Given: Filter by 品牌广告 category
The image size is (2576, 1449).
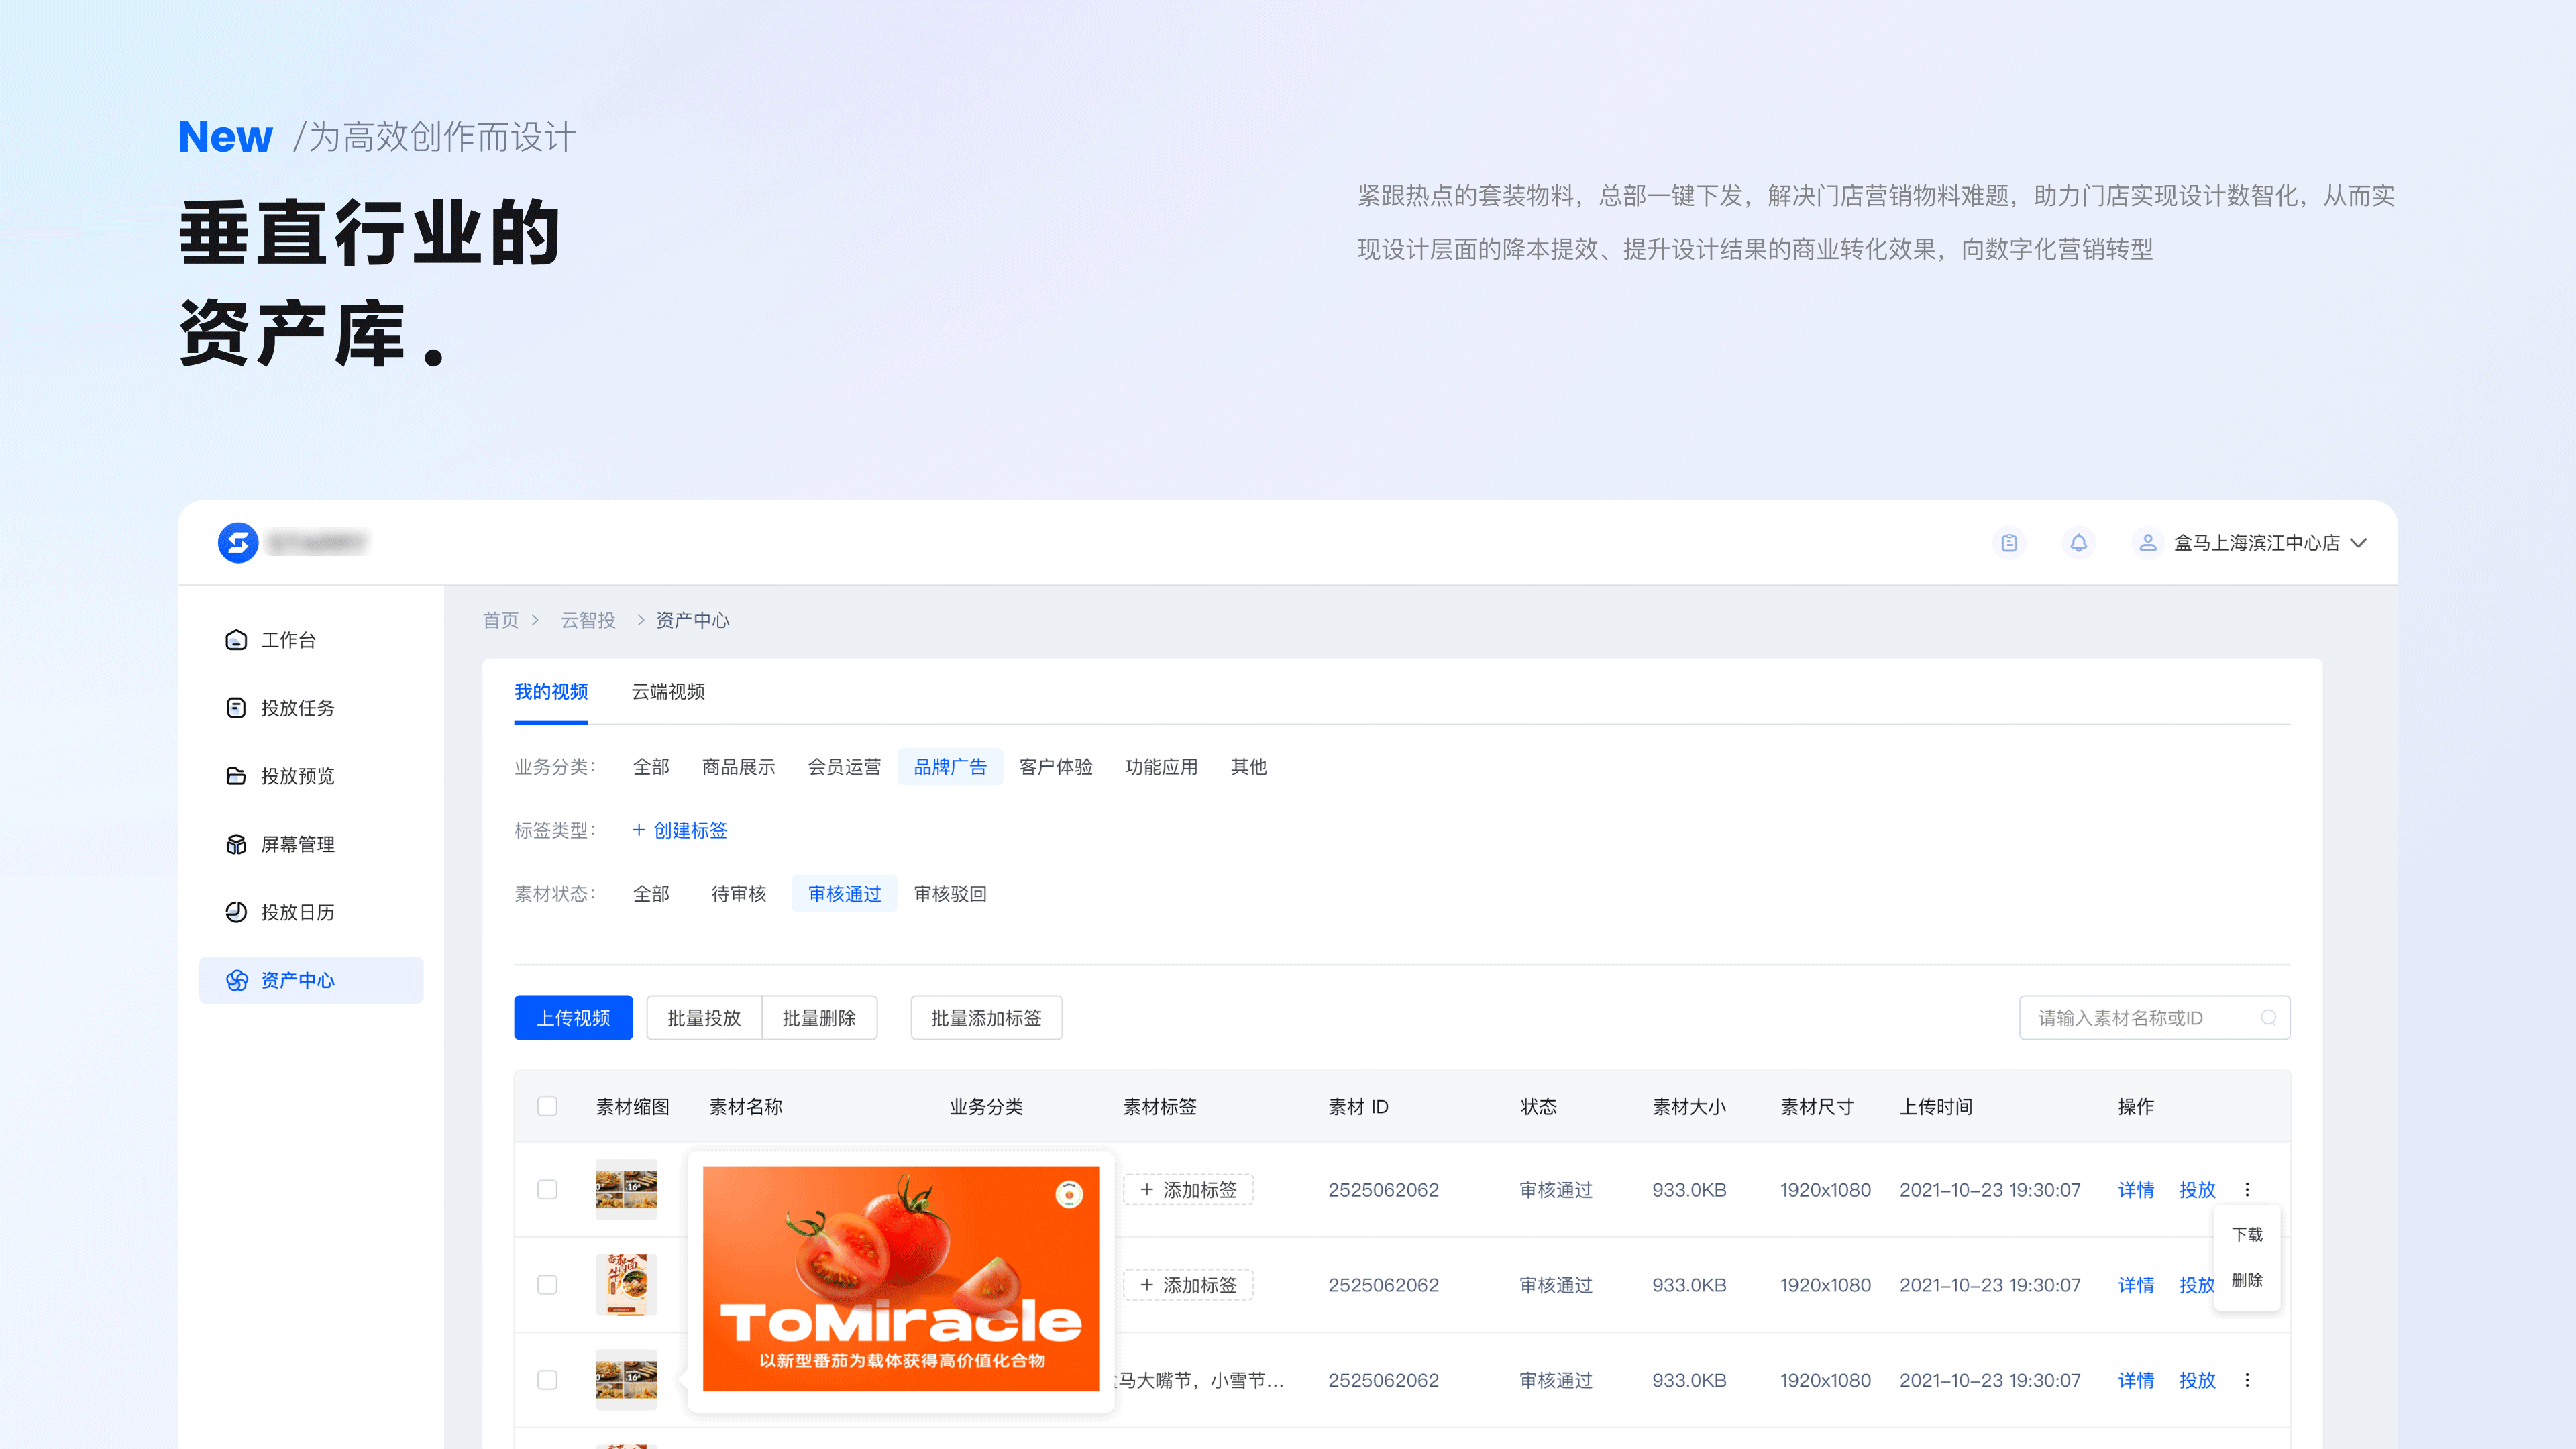Looking at the screenshot, I should 950,767.
